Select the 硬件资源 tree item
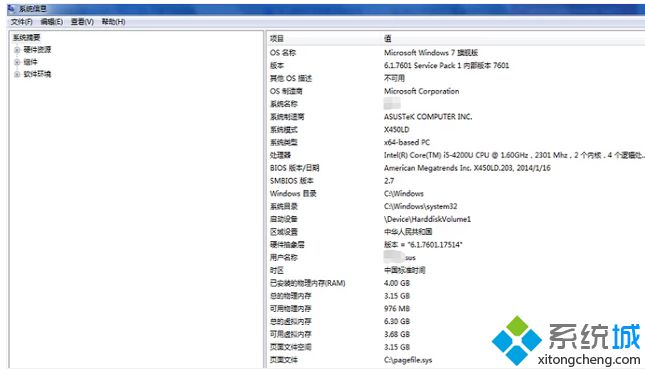The width and height of the screenshot is (645, 370). (37, 50)
